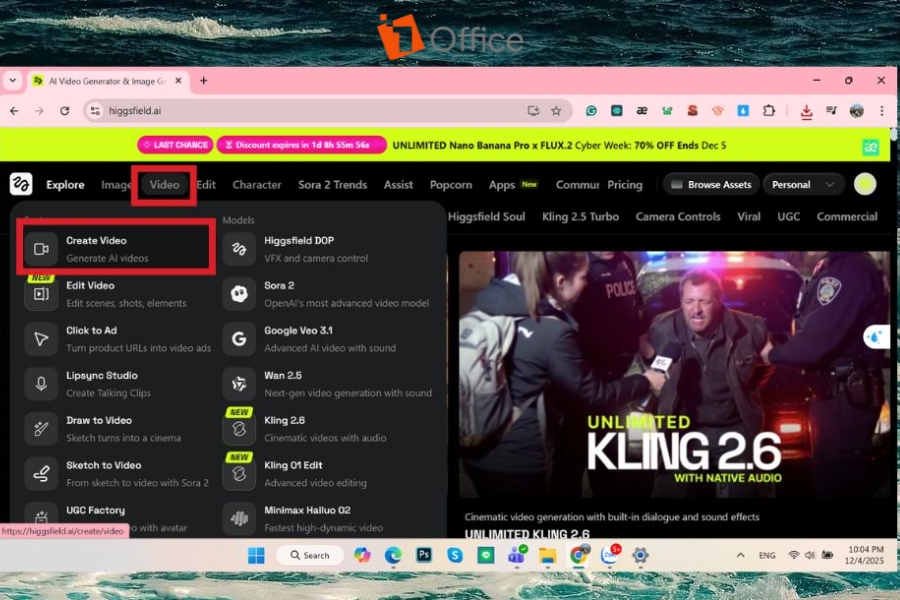
Task: Select the Wan 2.5 model icon
Action: click(x=239, y=384)
